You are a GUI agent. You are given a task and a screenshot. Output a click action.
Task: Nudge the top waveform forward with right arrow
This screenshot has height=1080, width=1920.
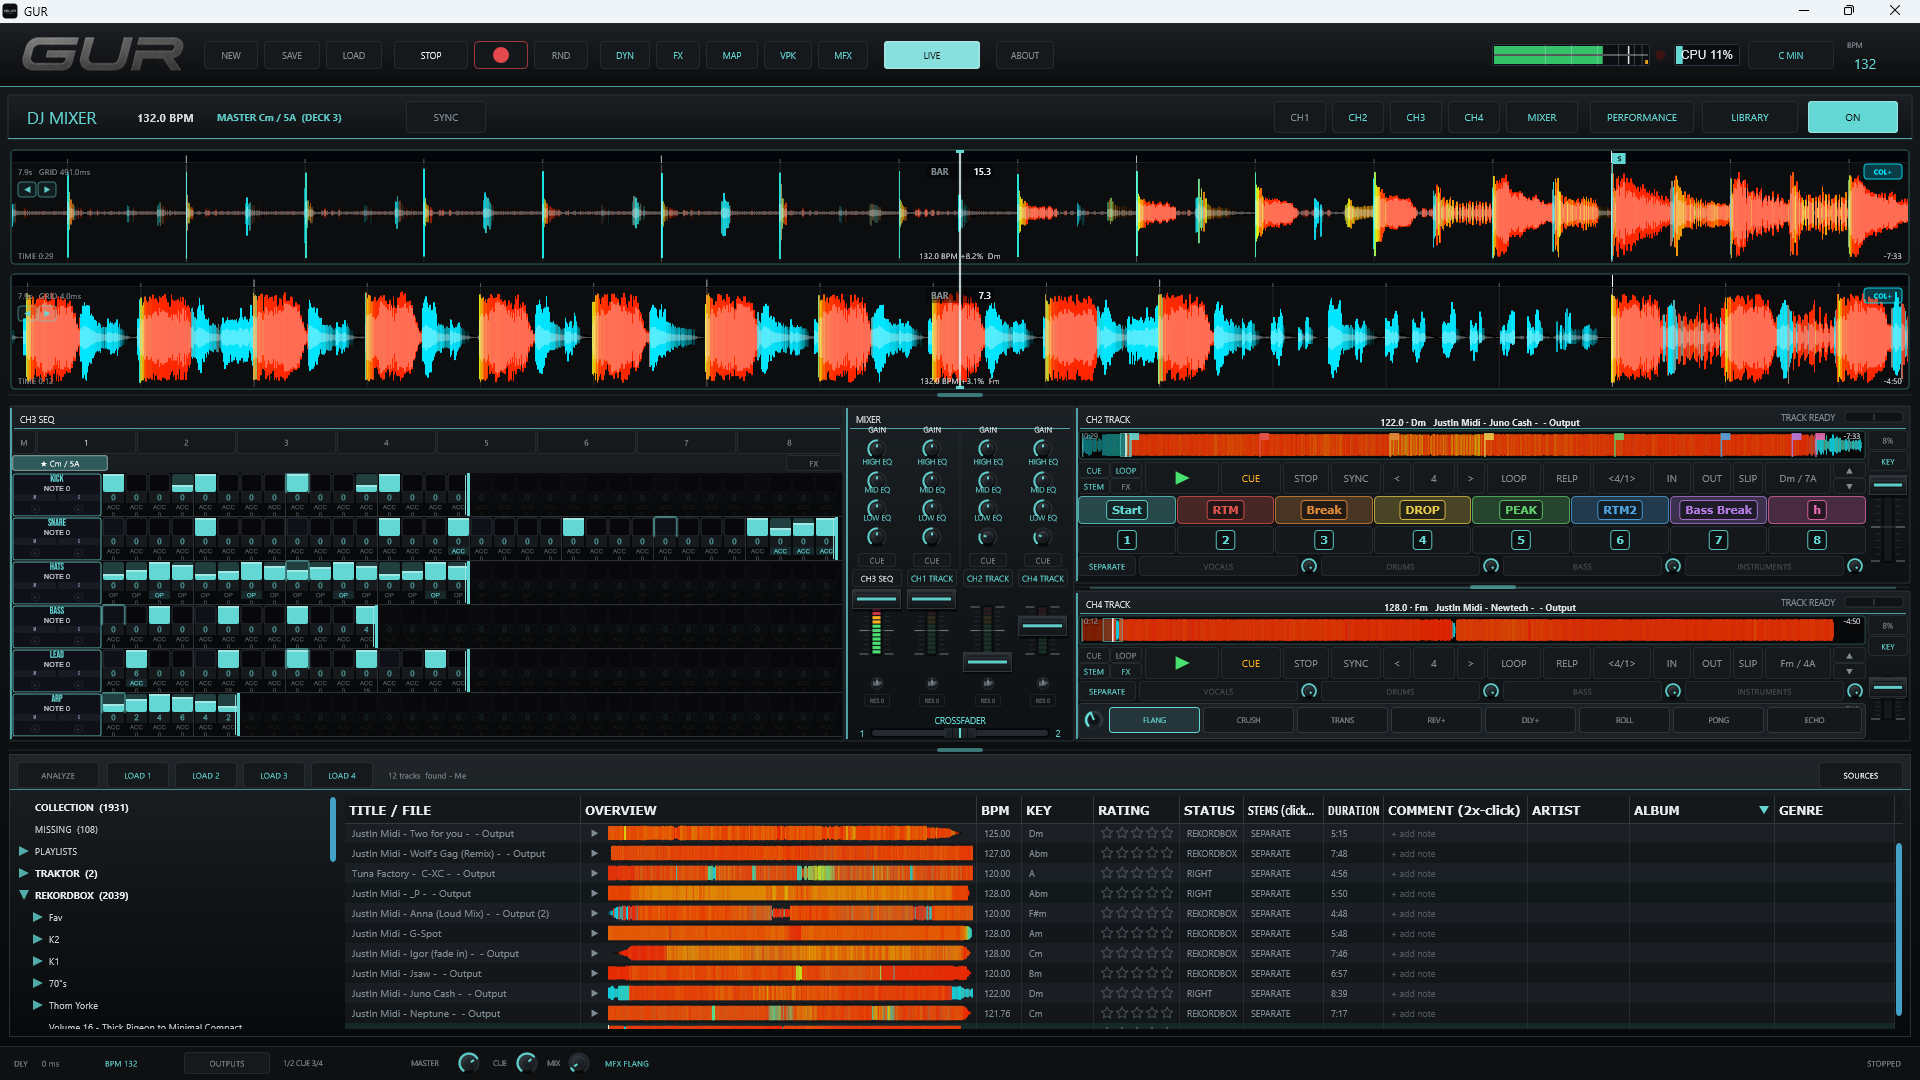[x=47, y=189]
